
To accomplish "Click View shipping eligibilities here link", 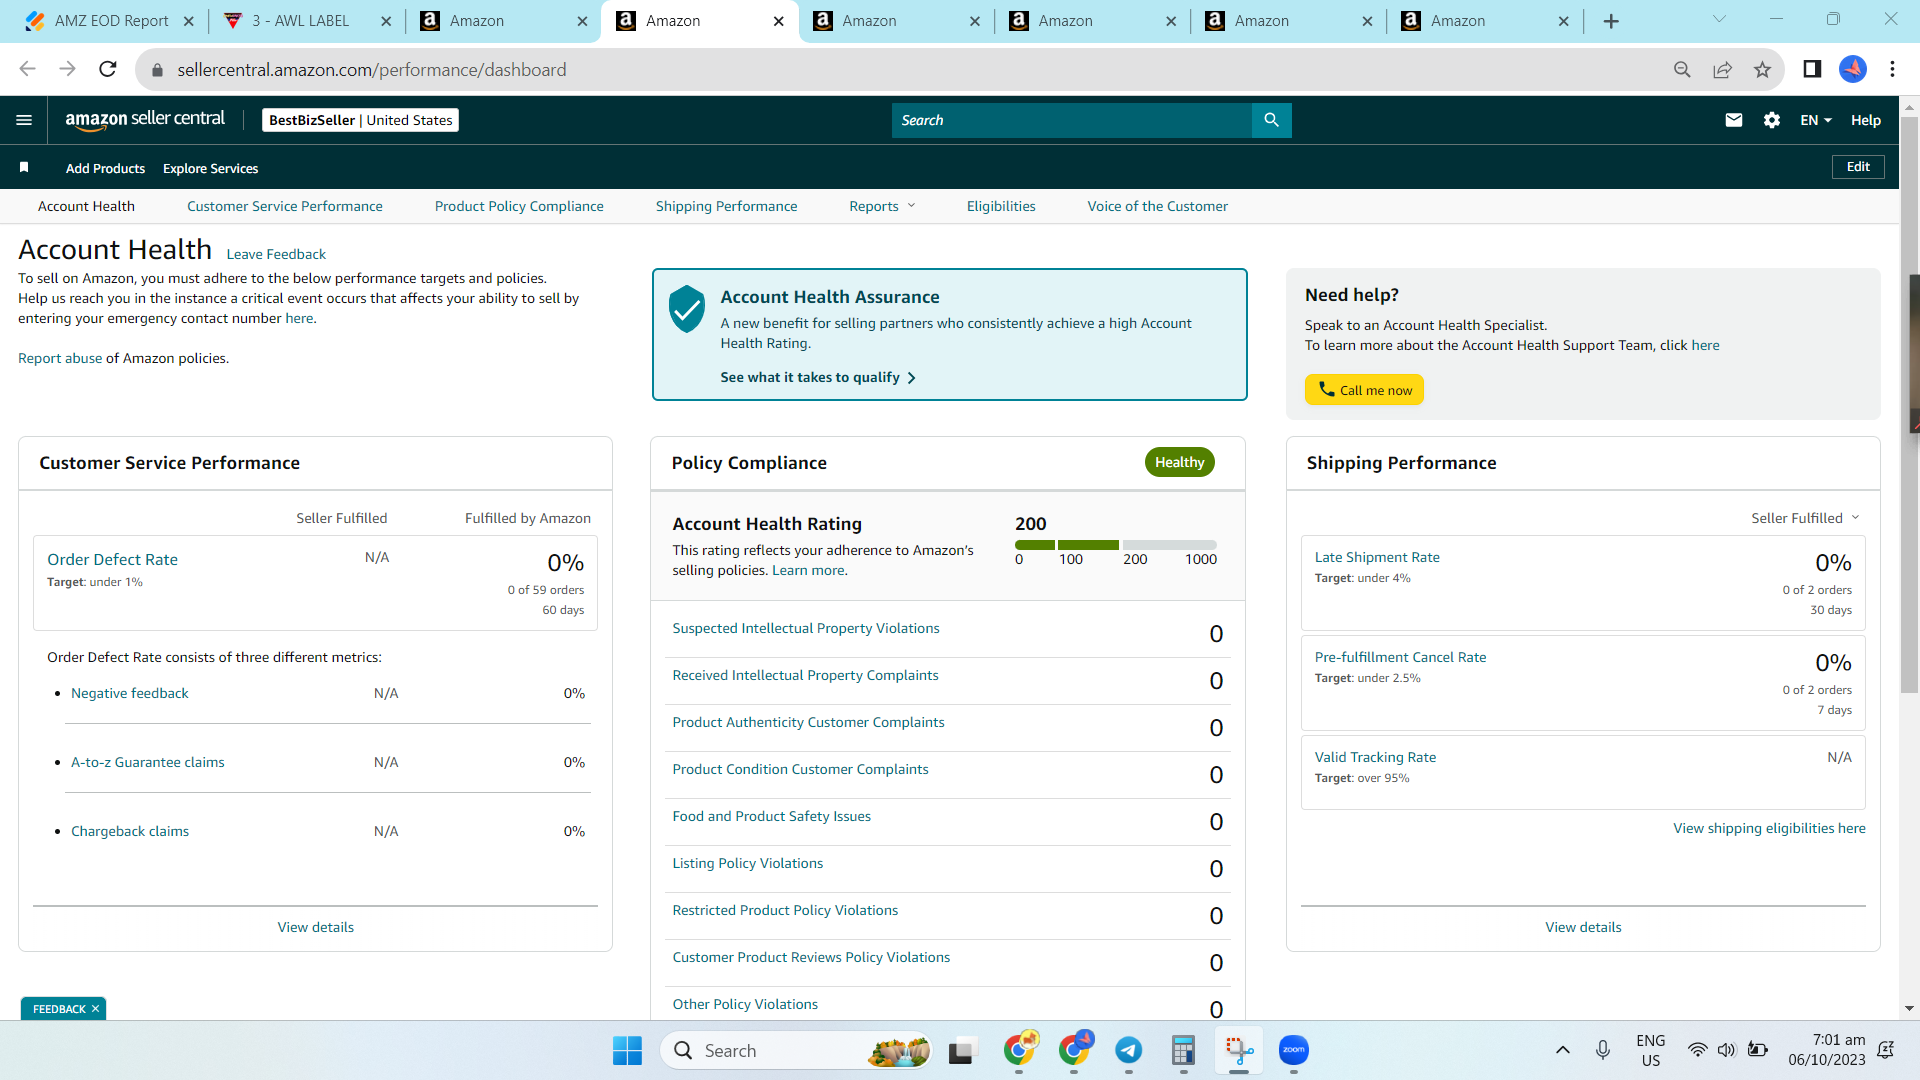I will 1769,828.
